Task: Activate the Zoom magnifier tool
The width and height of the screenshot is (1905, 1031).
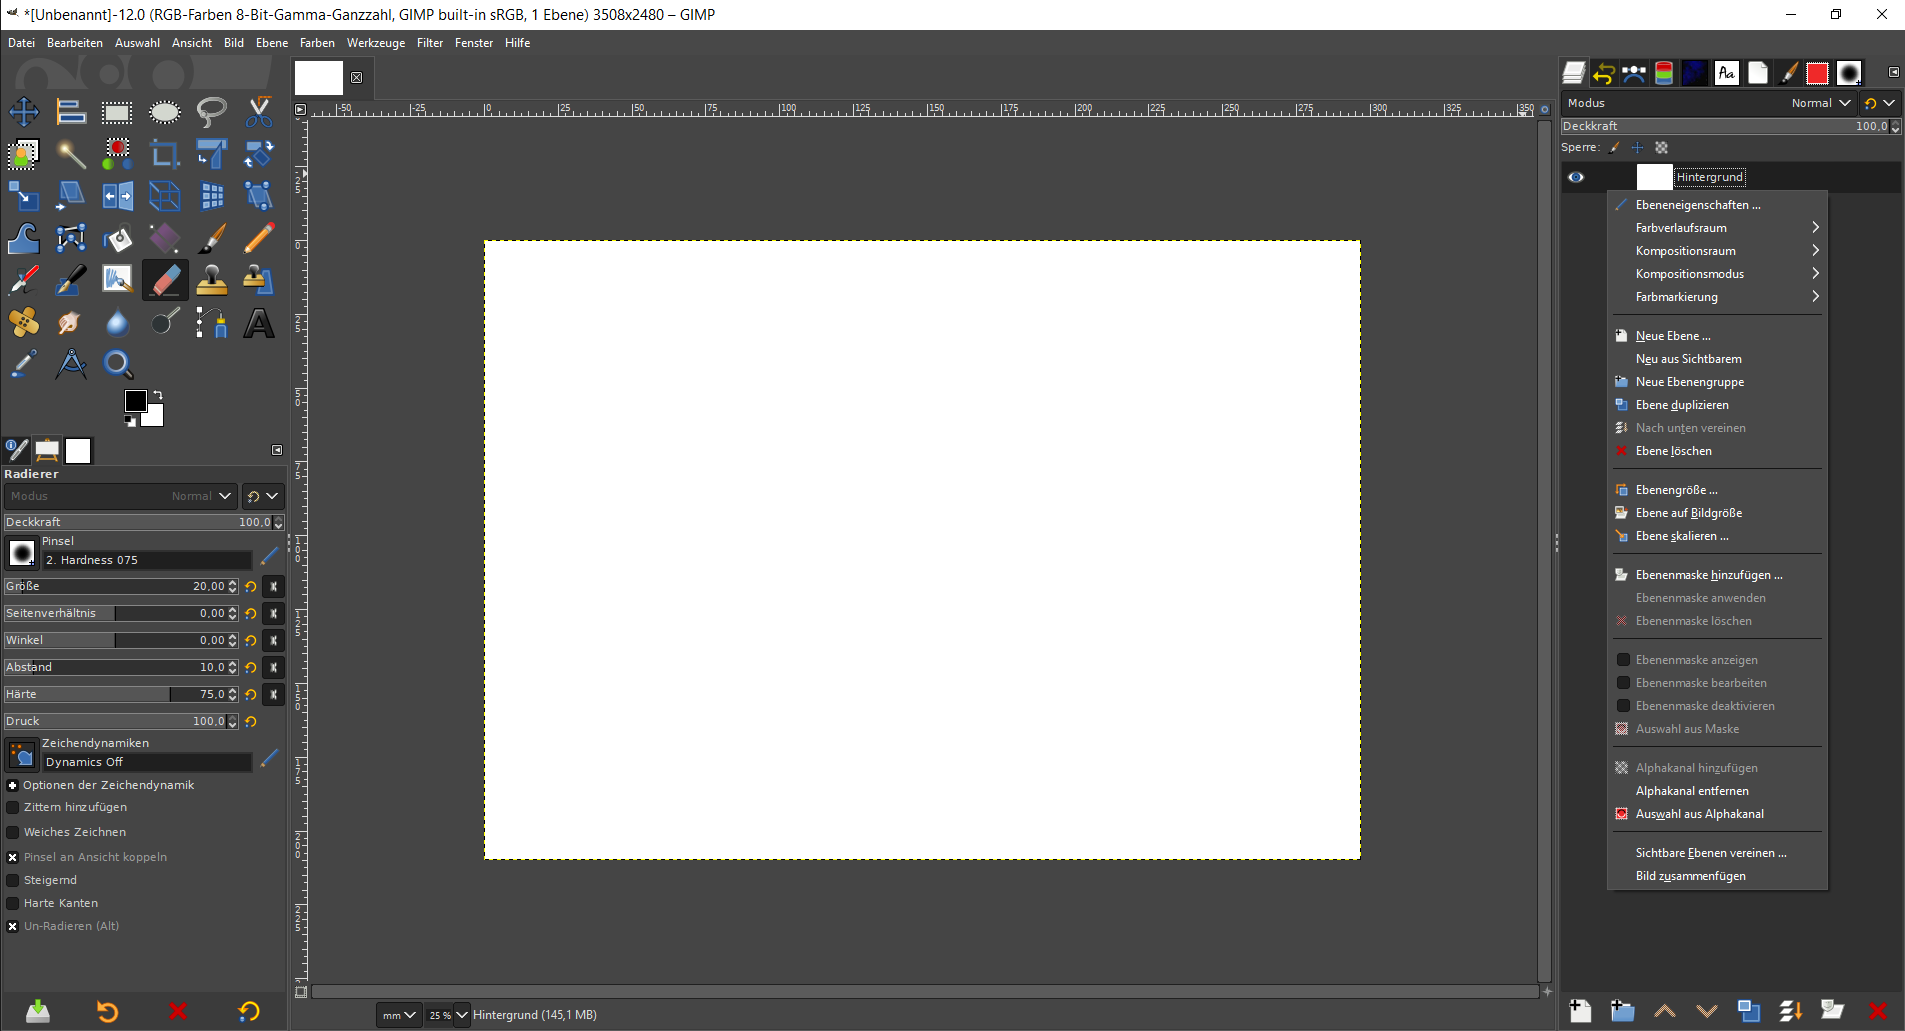Action: point(118,364)
